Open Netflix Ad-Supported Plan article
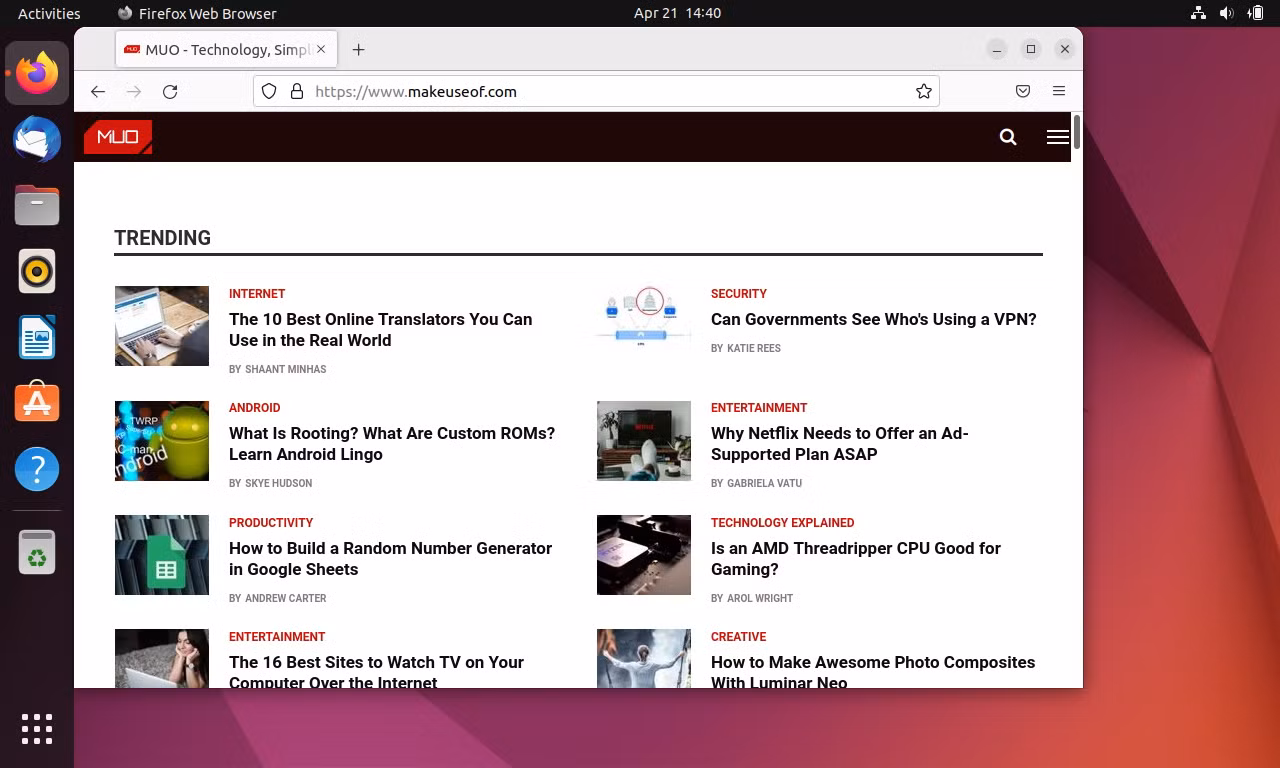The image size is (1280, 768). point(840,444)
